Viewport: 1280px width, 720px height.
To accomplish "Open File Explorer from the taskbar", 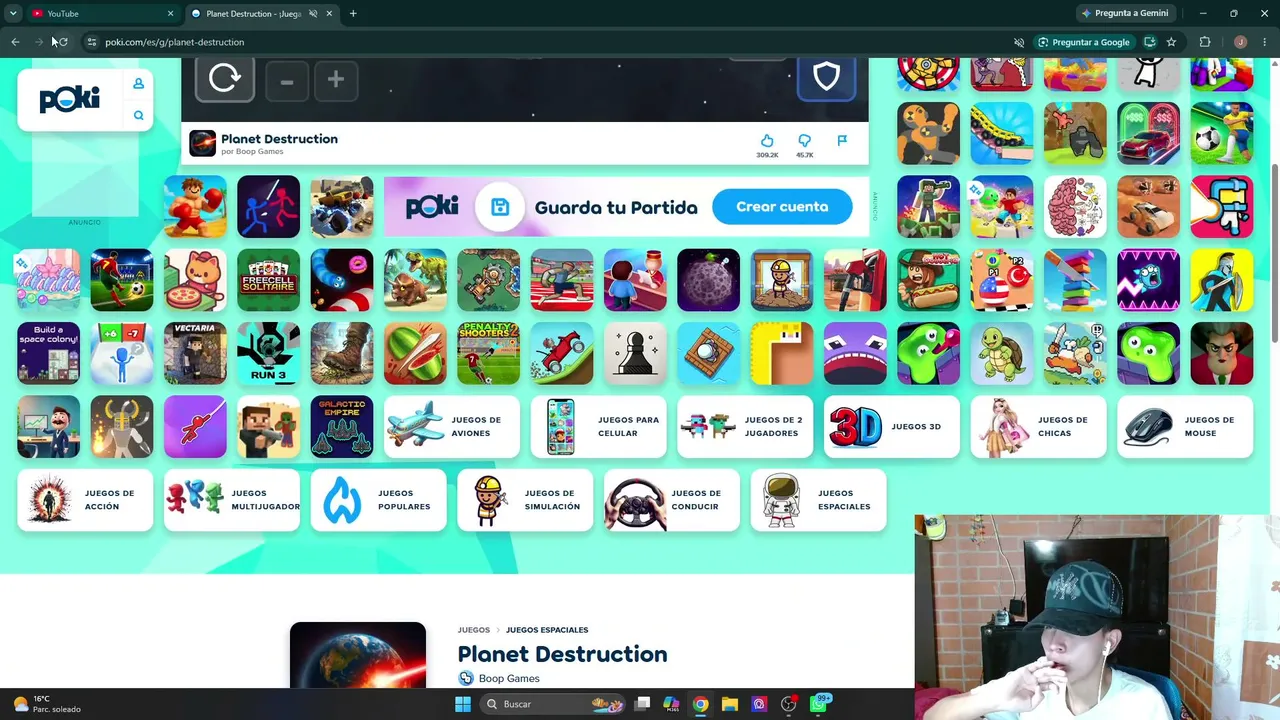I will pyautogui.click(x=729, y=704).
